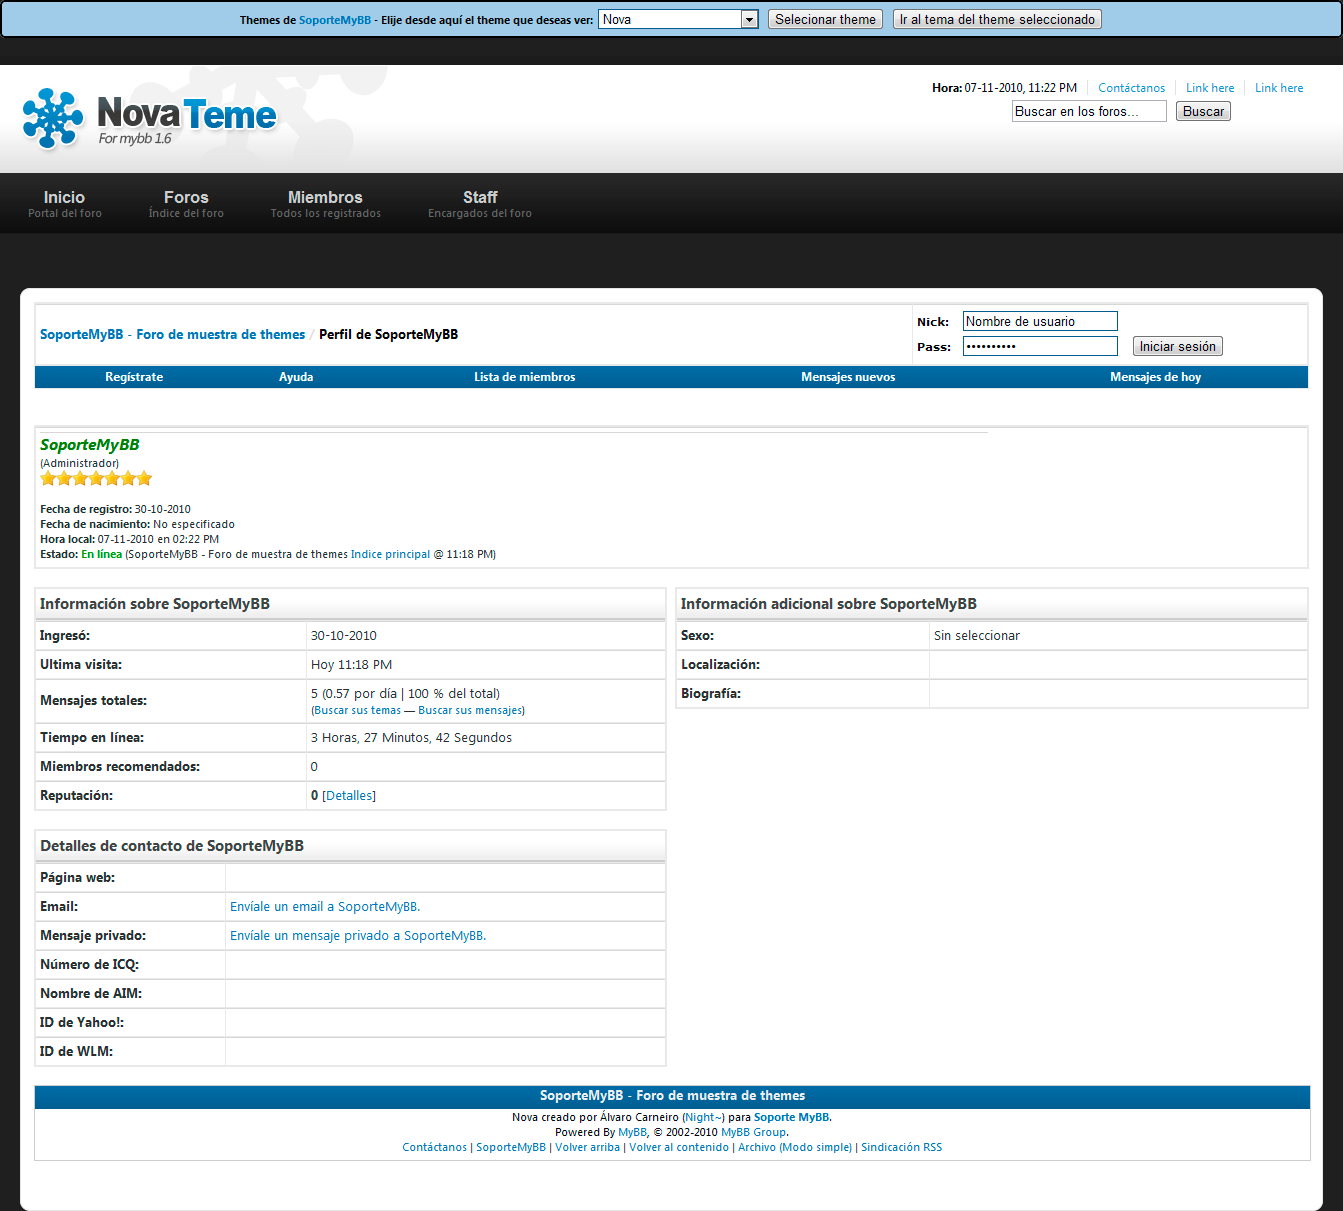
Task: Click the Nombre de usuario input field
Action: [x=1039, y=321]
